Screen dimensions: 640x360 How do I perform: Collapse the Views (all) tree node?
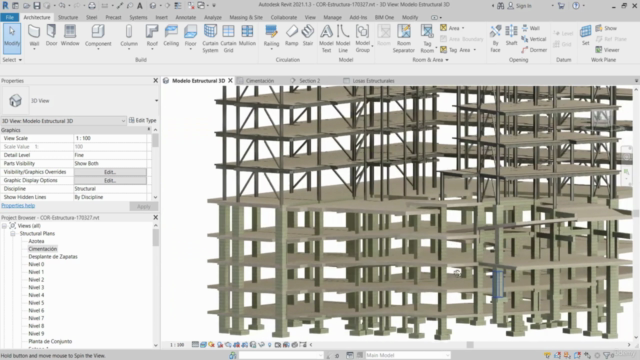4,226
